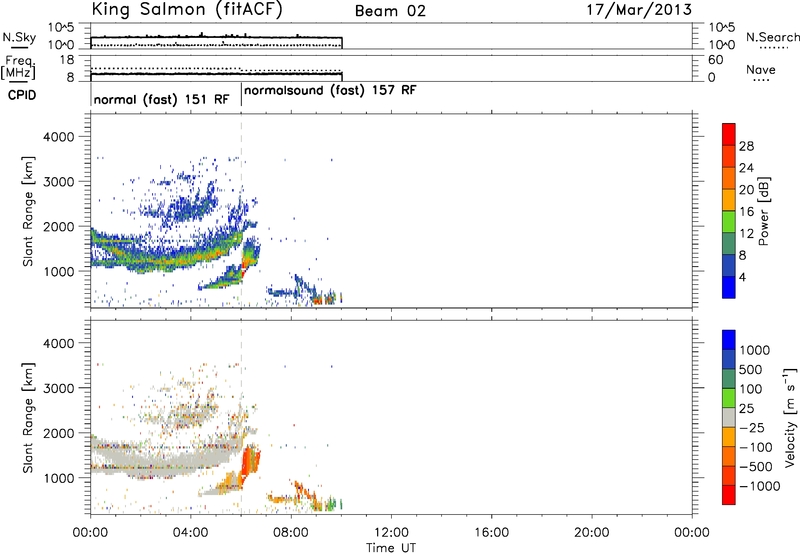Click the 500 tick on velocity colorbar
The image size is (800, 554).
751,369
